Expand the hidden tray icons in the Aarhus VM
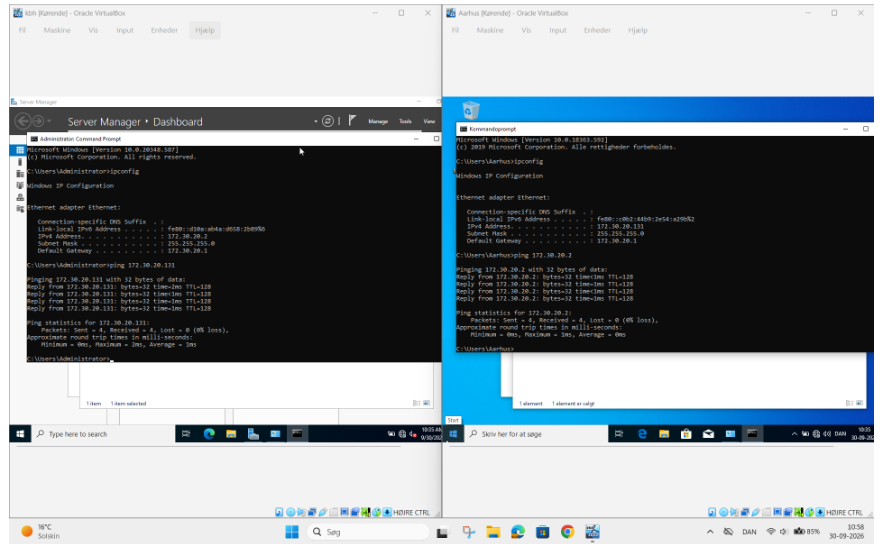The height and width of the screenshot is (551, 886). pyautogui.click(x=794, y=434)
